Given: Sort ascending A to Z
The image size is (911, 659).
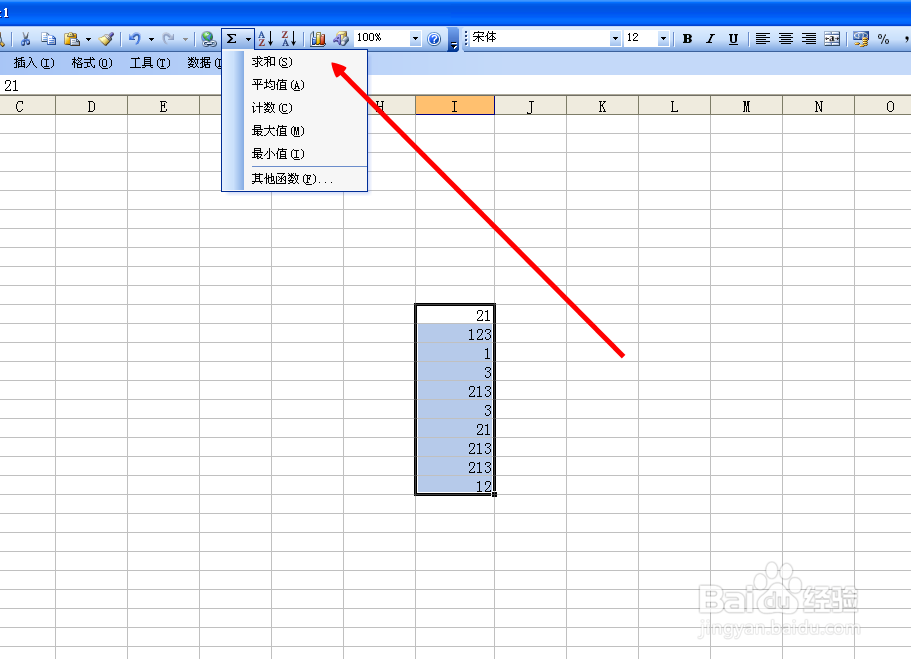Looking at the screenshot, I should (266, 39).
